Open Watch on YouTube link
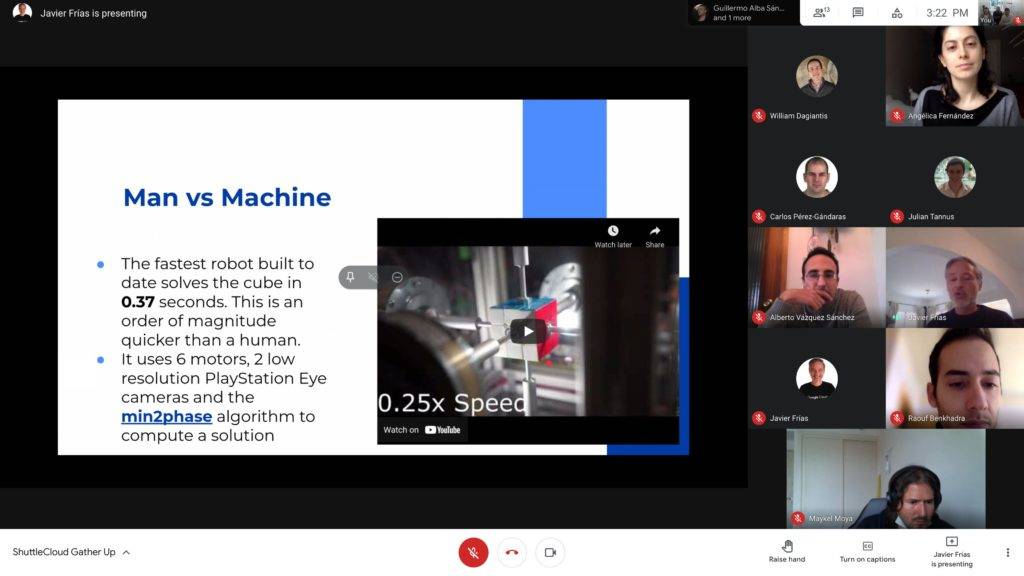1024x576 pixels. click(x=422, y=430)
